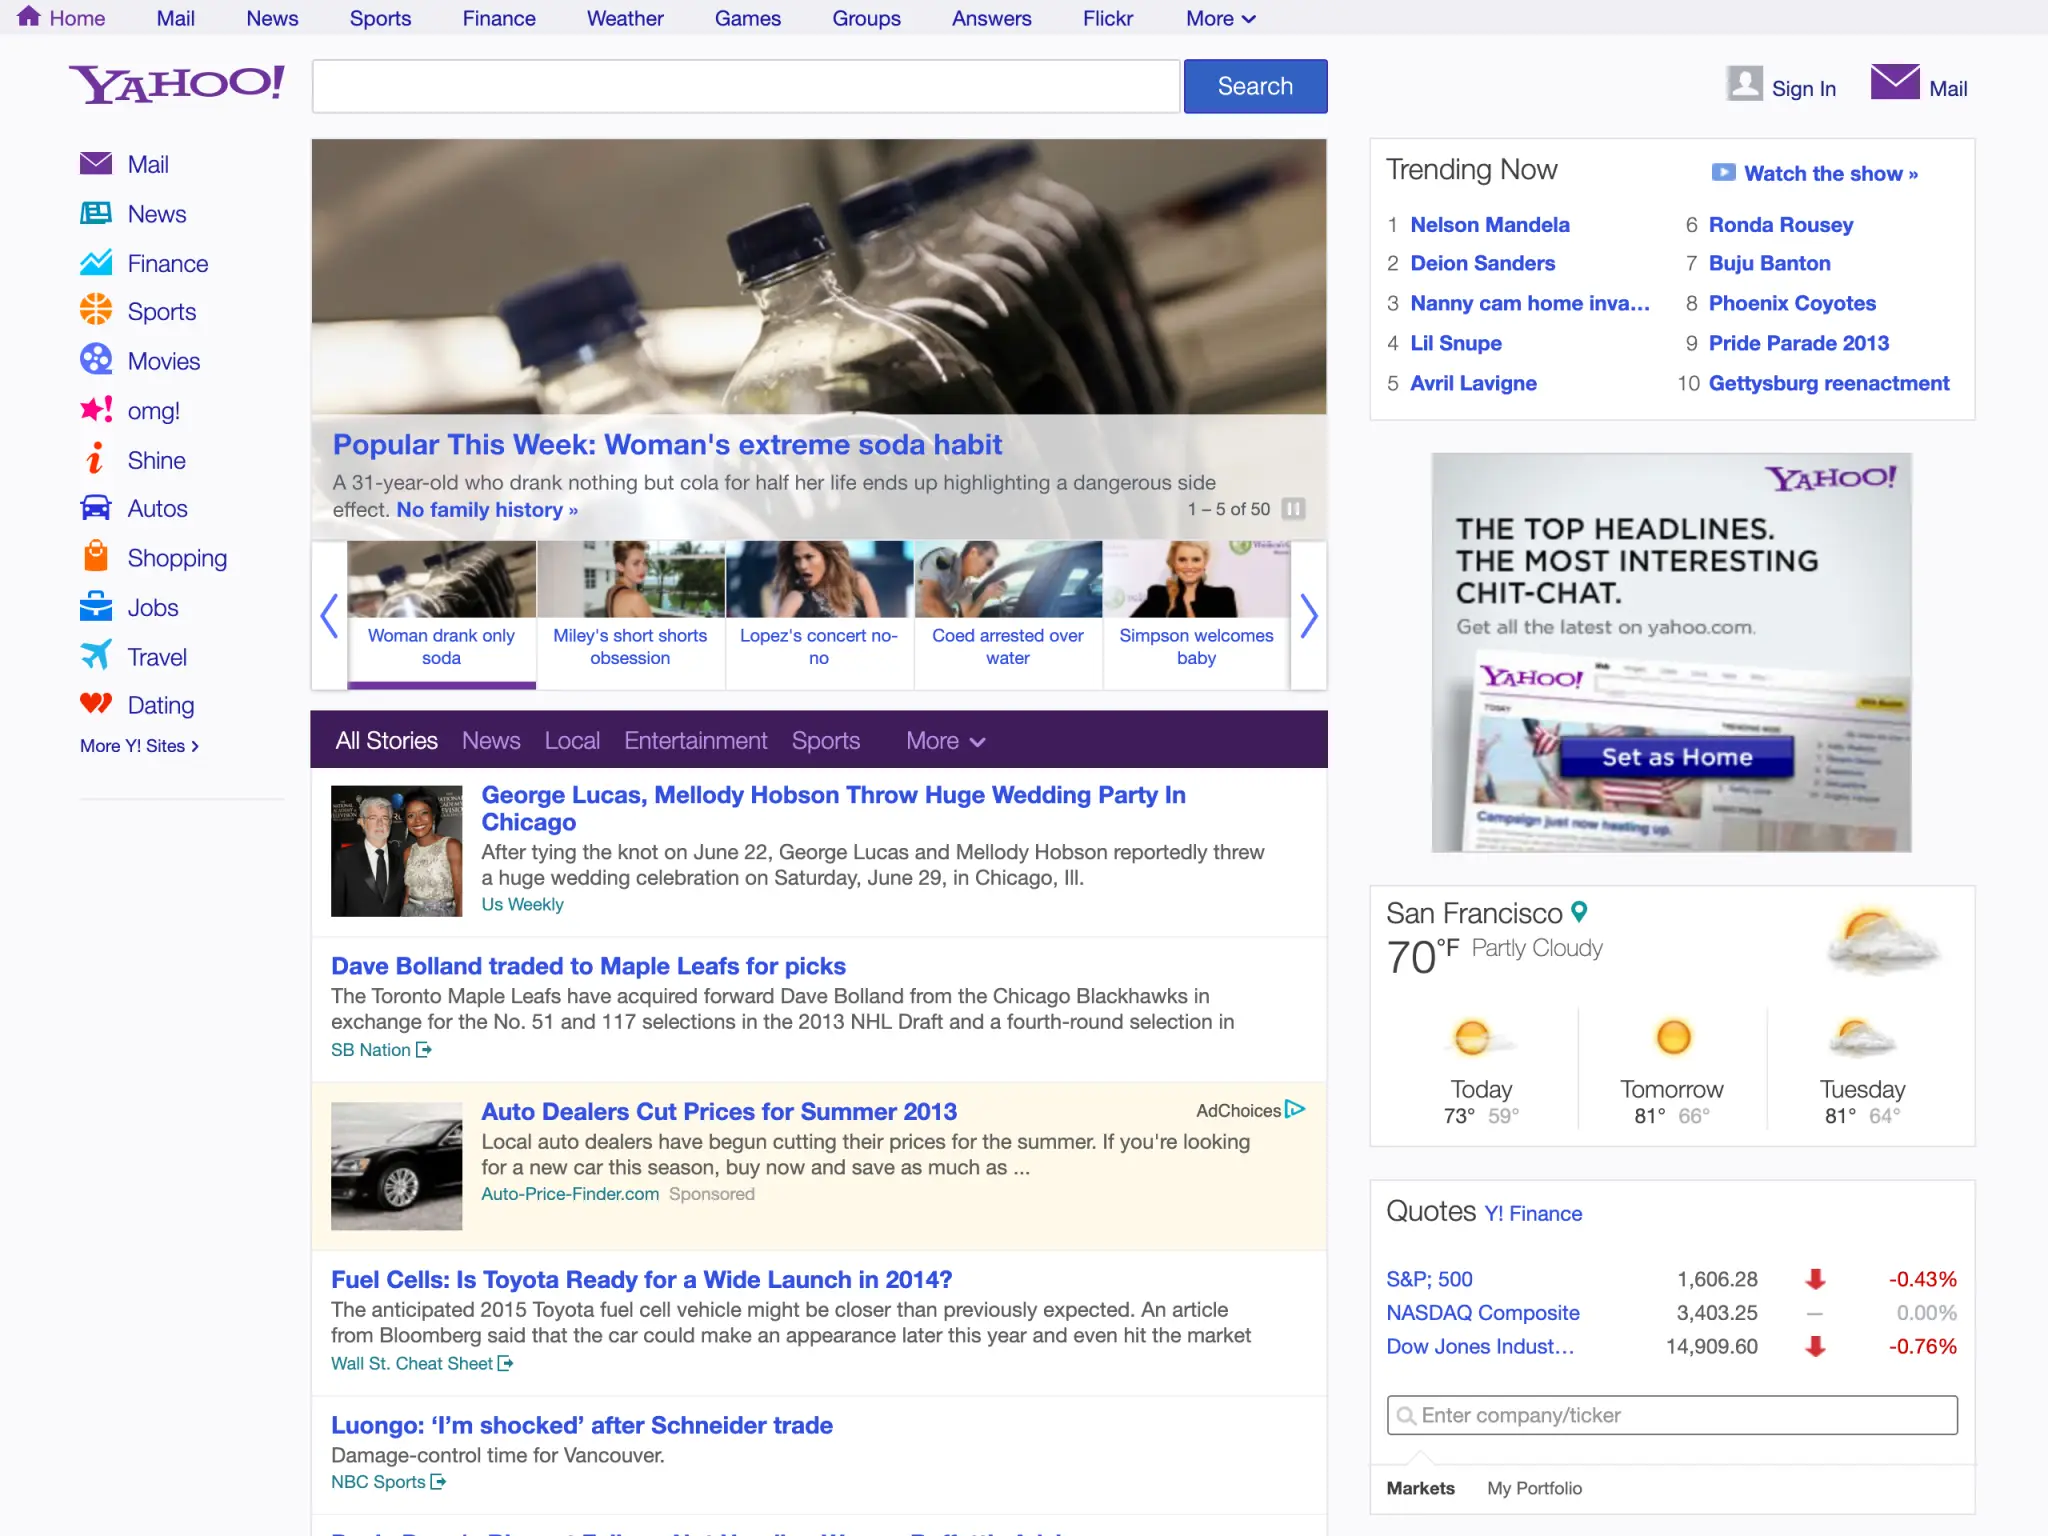2048x1536 pixels.
Task: Open the Movies film reel icon
Action: pos(96,360)
